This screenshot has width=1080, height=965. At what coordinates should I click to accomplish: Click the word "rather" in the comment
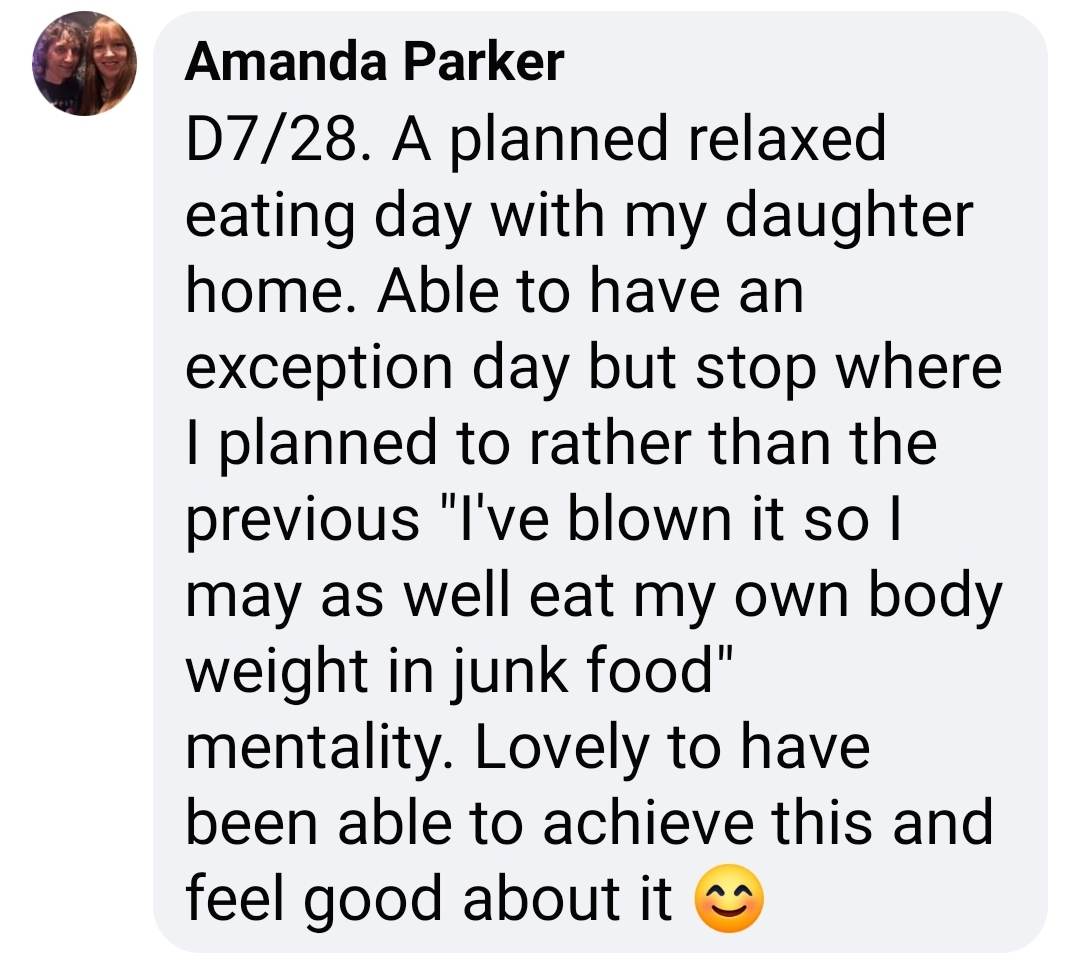pos(610,444)
